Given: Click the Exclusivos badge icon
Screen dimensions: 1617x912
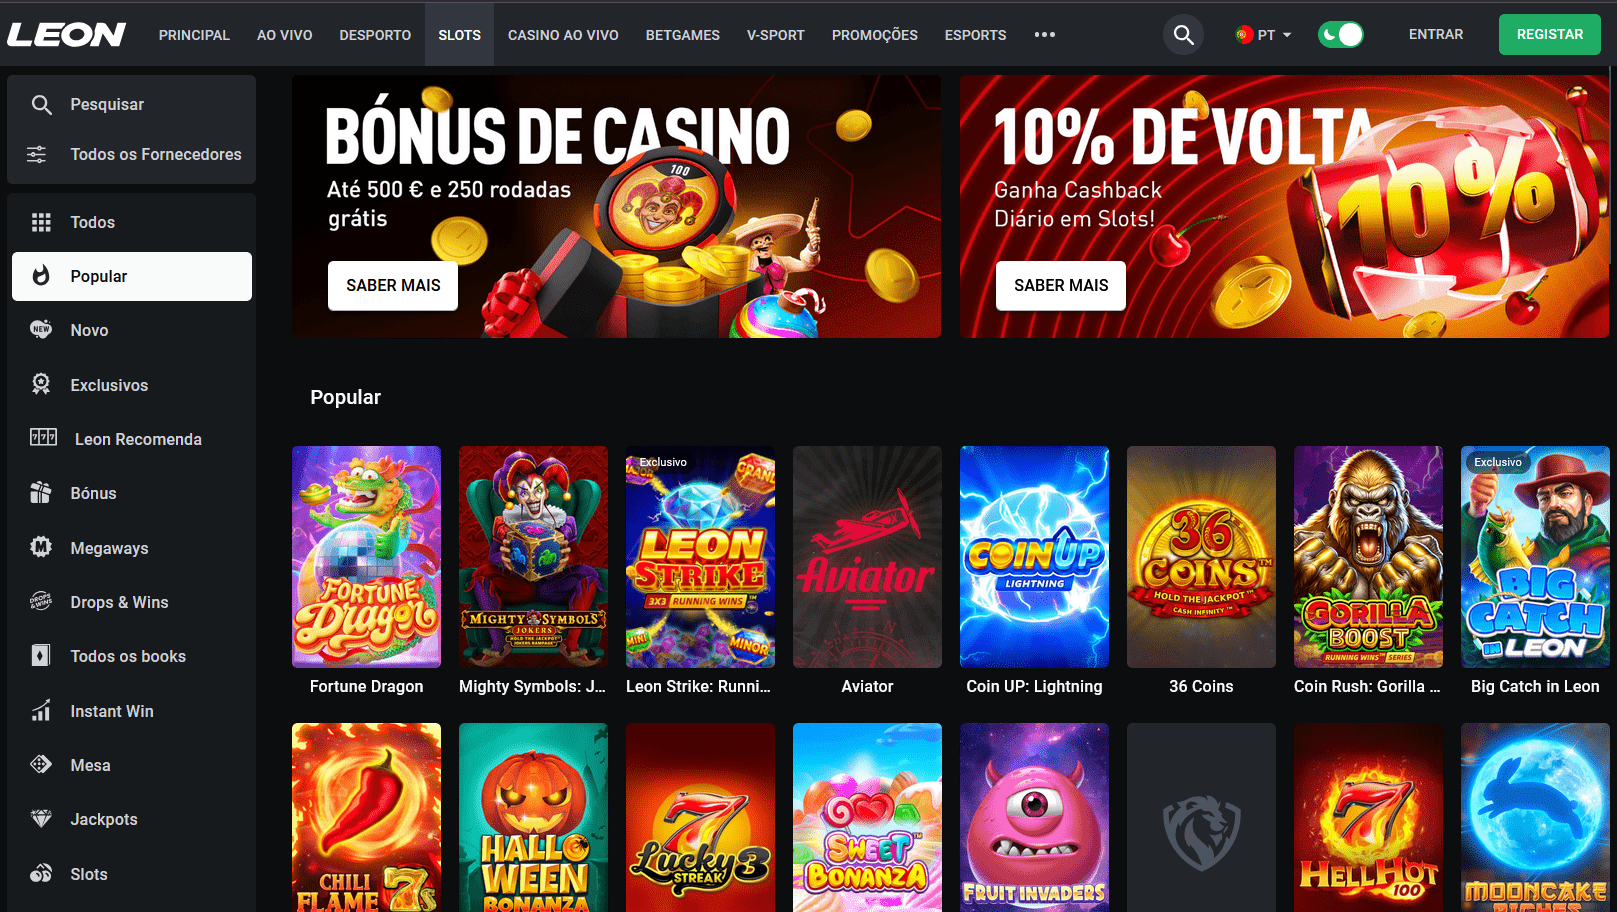Looking at the screenshot, I should tap(41, 384).
